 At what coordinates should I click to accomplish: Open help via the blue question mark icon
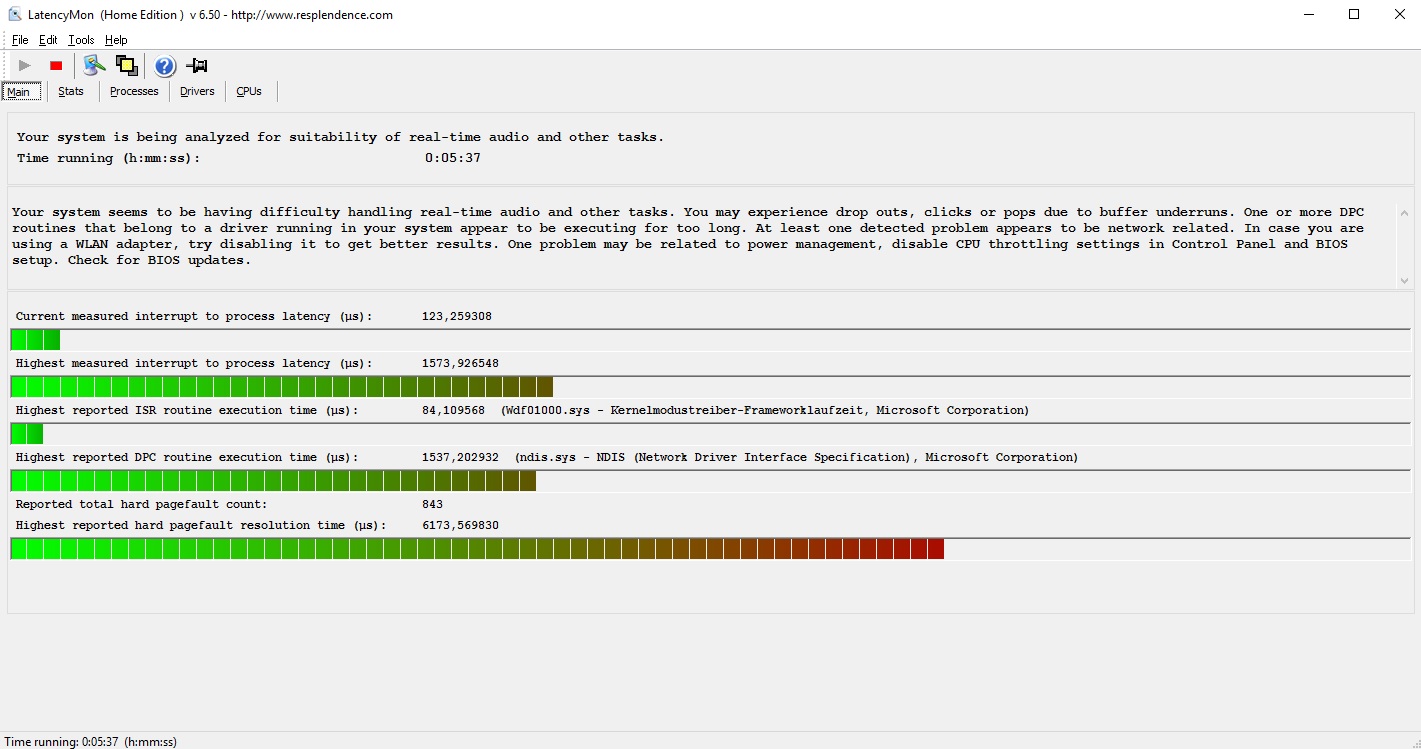tap(165, 66)
